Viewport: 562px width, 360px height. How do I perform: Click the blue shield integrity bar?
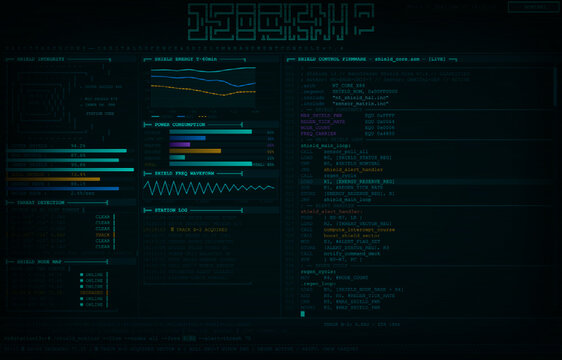pos(63,188)
